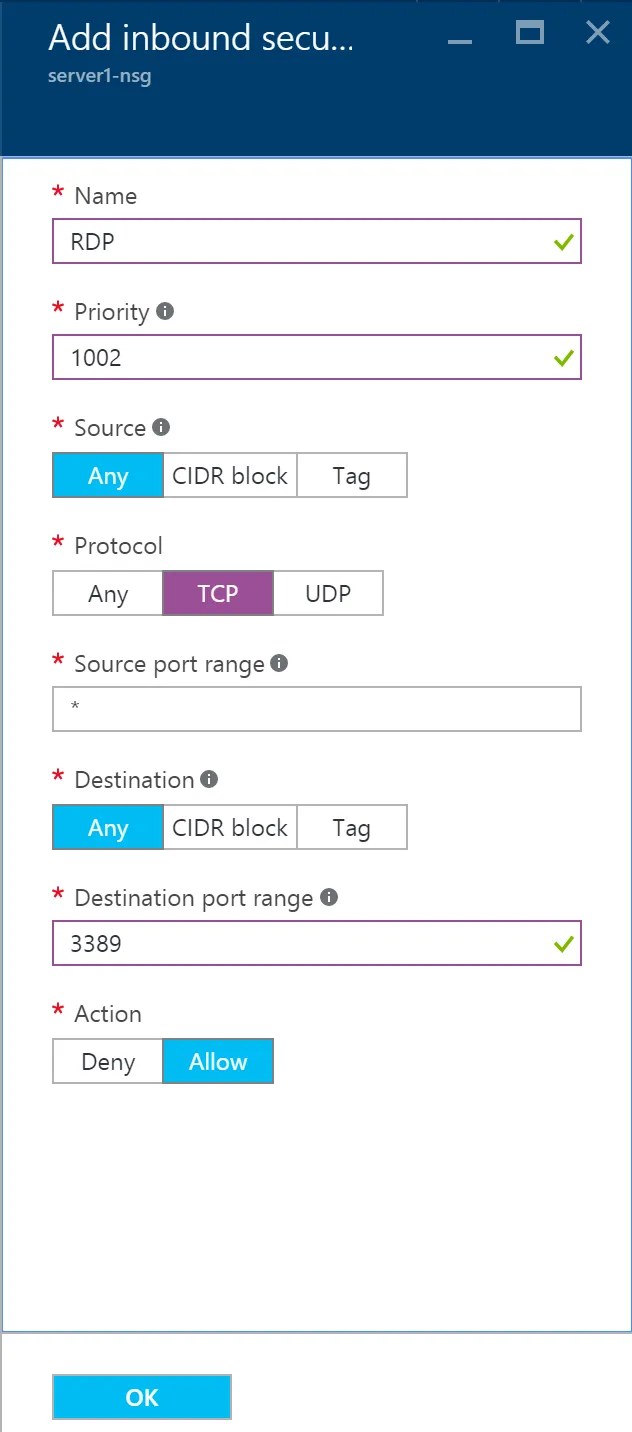Set Protocol to Any

[108, 593]
